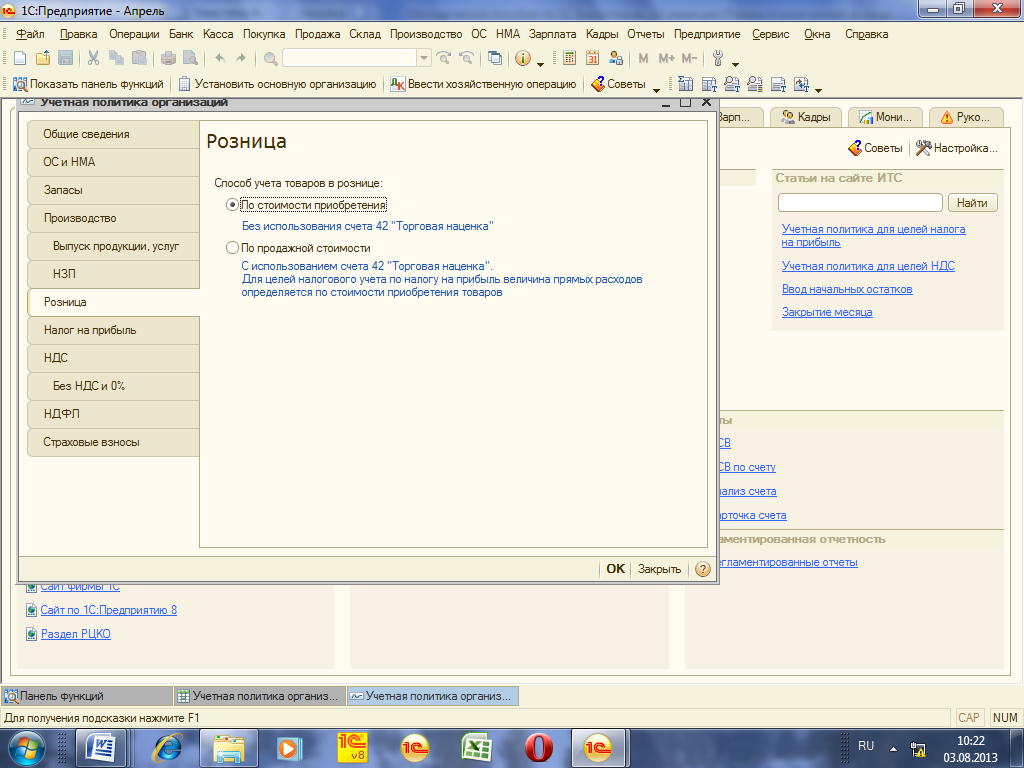
Task: Open Opera browser from the taskbar
Action: pos(538,748)
